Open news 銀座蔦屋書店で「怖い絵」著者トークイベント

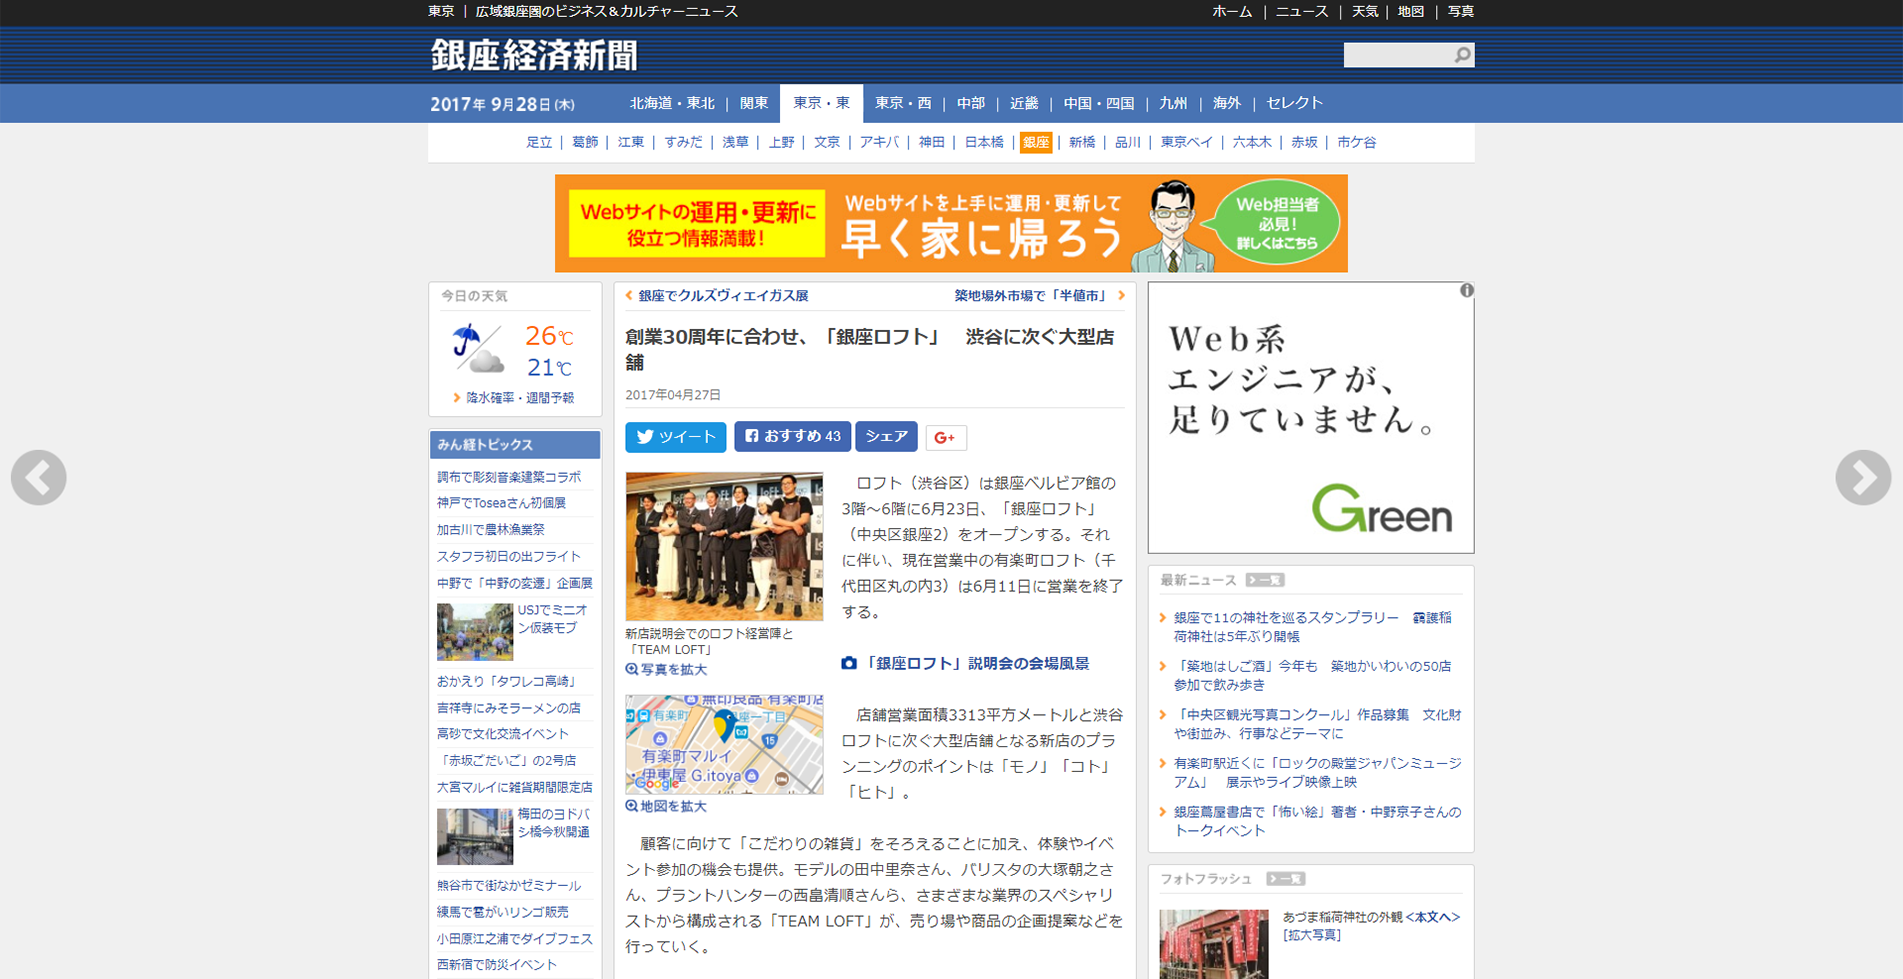[x=1317, y=821]
